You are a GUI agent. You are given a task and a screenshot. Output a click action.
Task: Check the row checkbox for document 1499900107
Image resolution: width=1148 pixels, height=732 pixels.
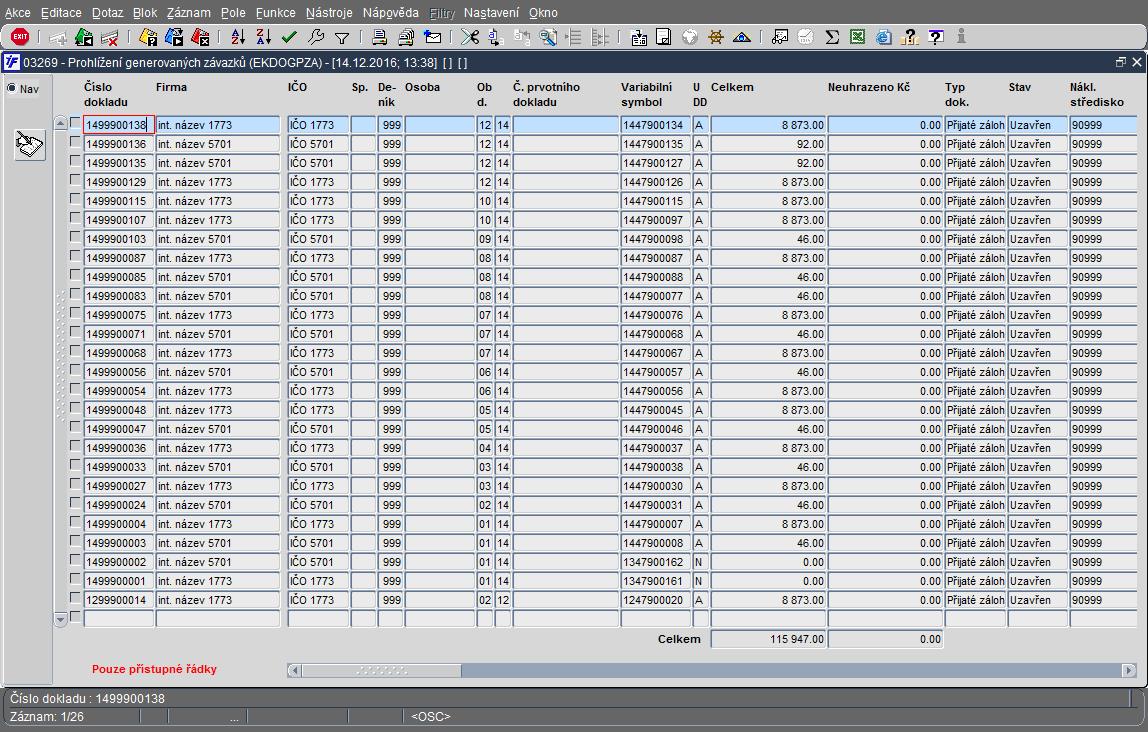click(x=75, y=218)
